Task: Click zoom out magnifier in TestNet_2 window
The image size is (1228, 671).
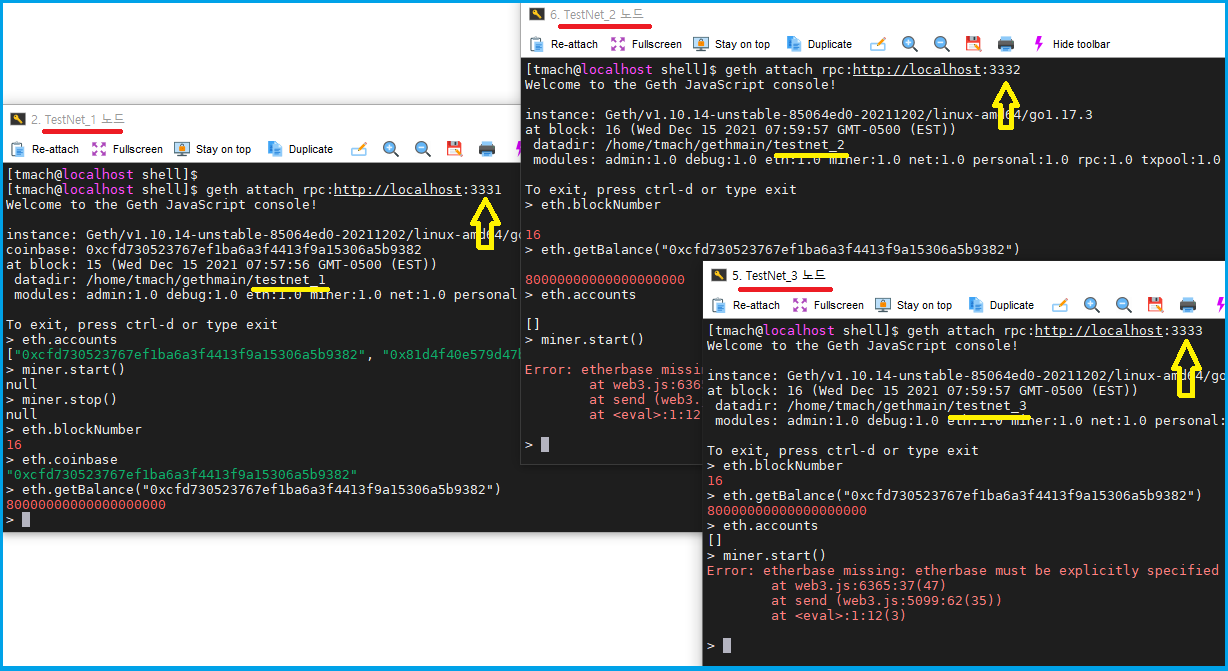Action: click(x=942, y=44)
